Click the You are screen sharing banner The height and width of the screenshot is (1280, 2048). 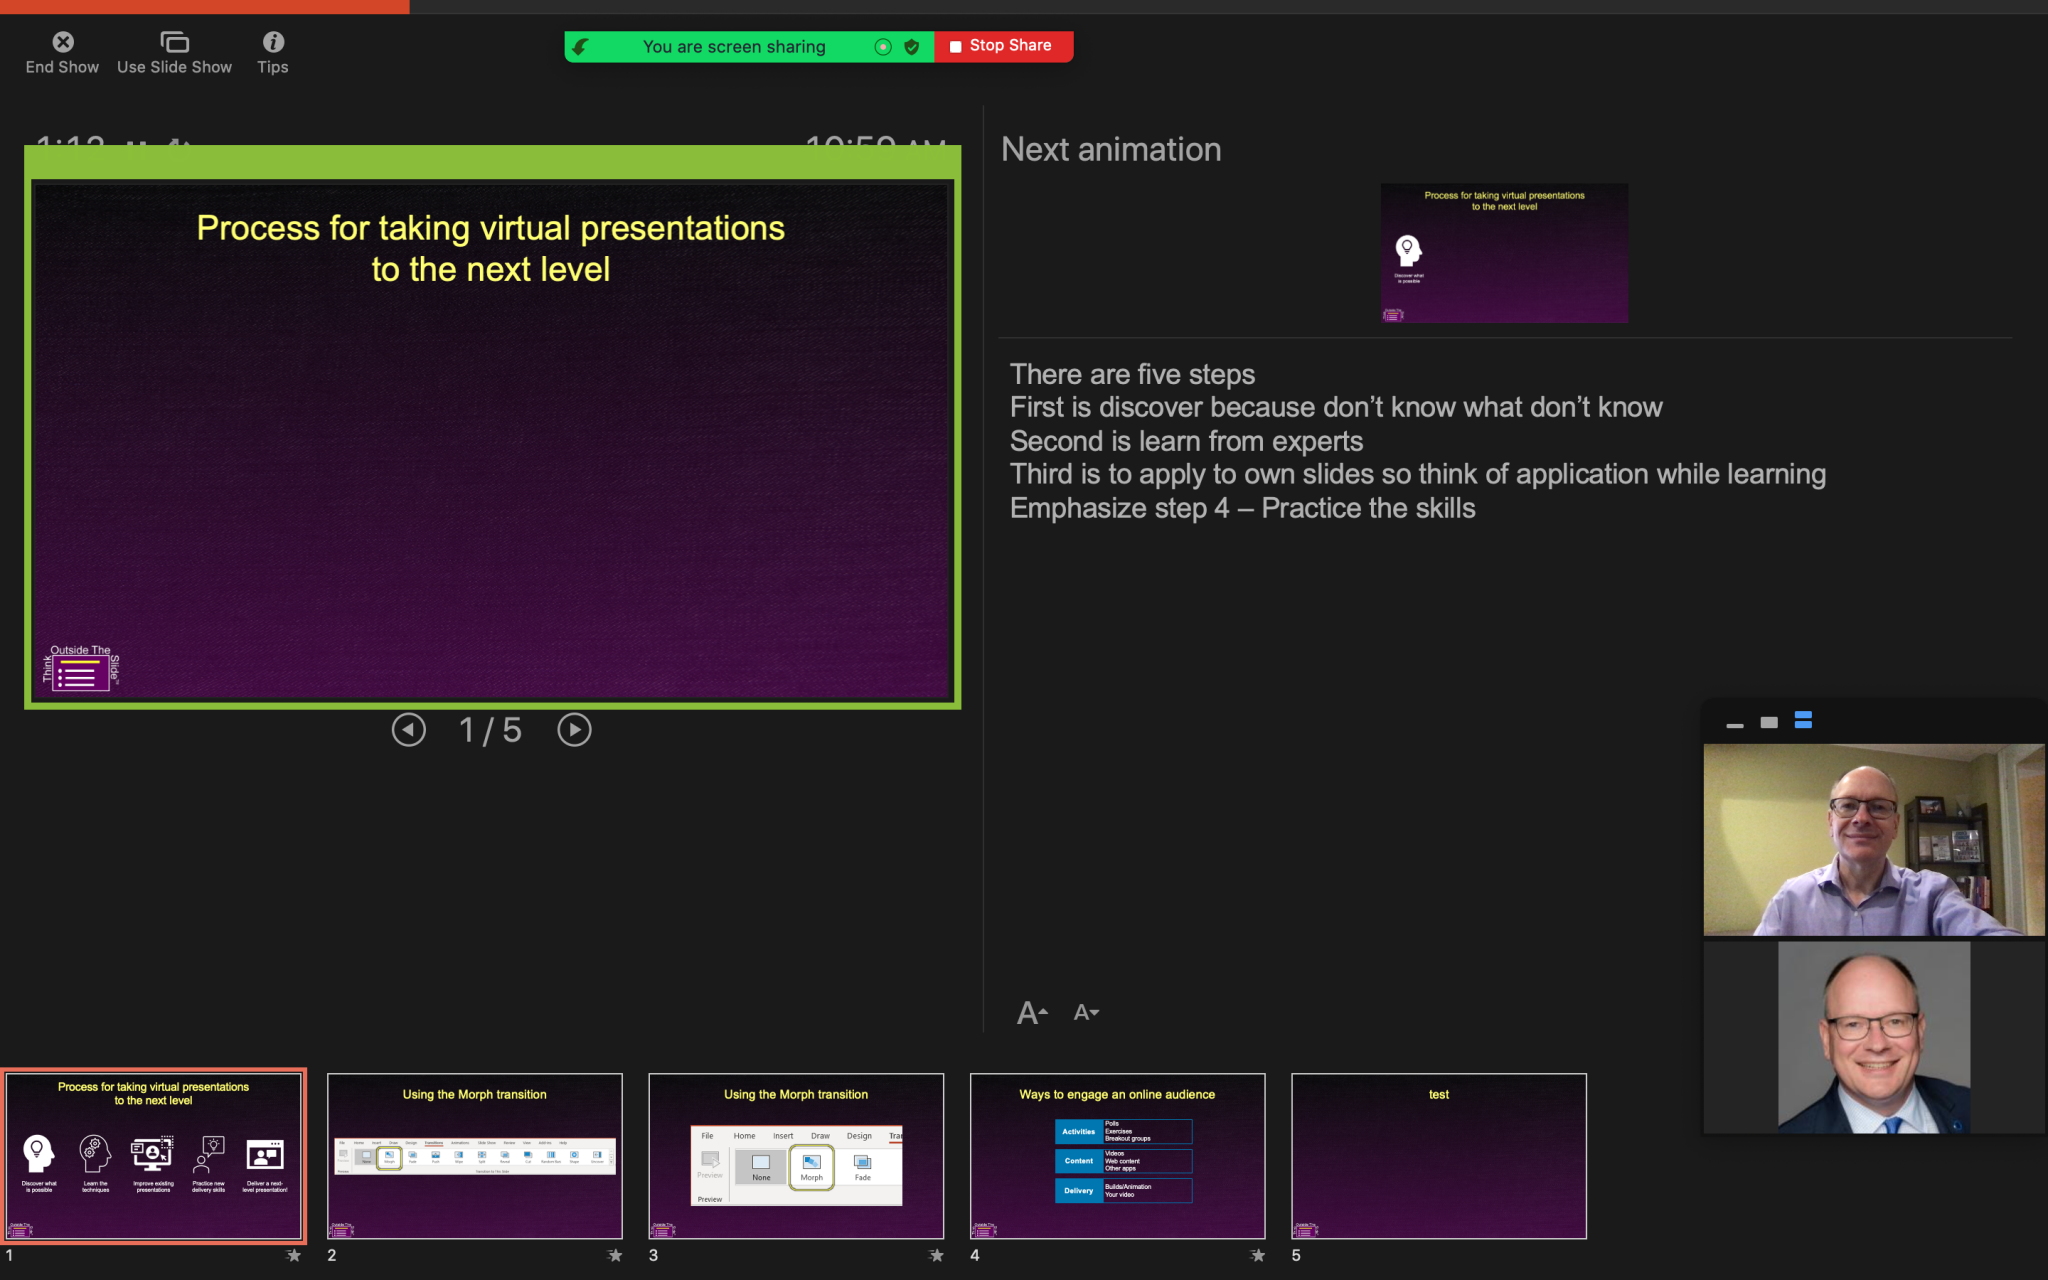coord(734,47)
